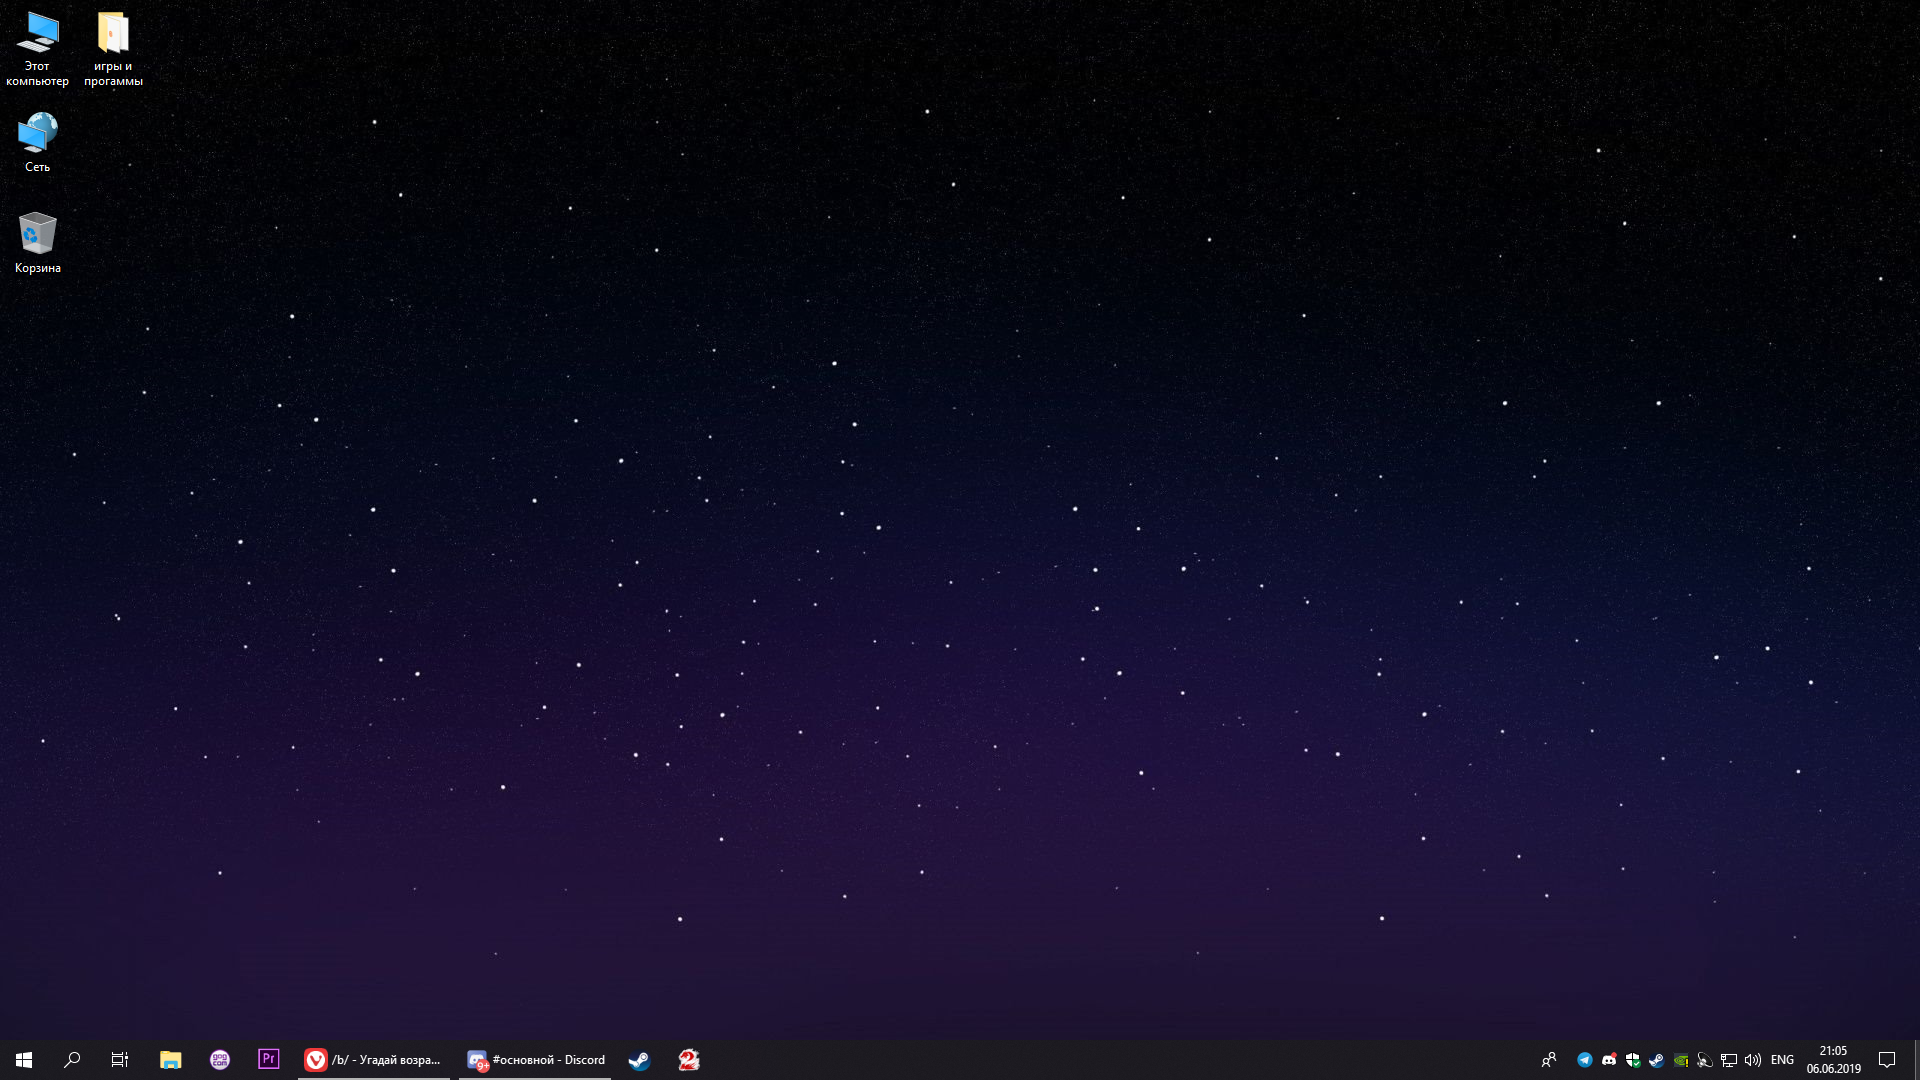This screenshot has width=1920, height=1080.
Task: Open the People icon in the tray
Action: [x=1549, y=1060]
